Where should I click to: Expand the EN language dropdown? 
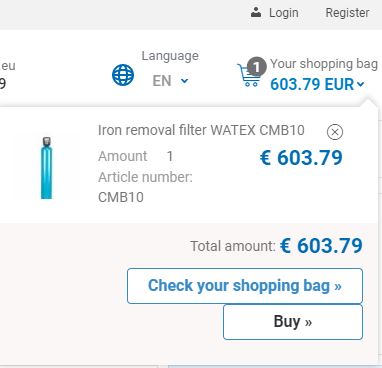coord(170,81)
